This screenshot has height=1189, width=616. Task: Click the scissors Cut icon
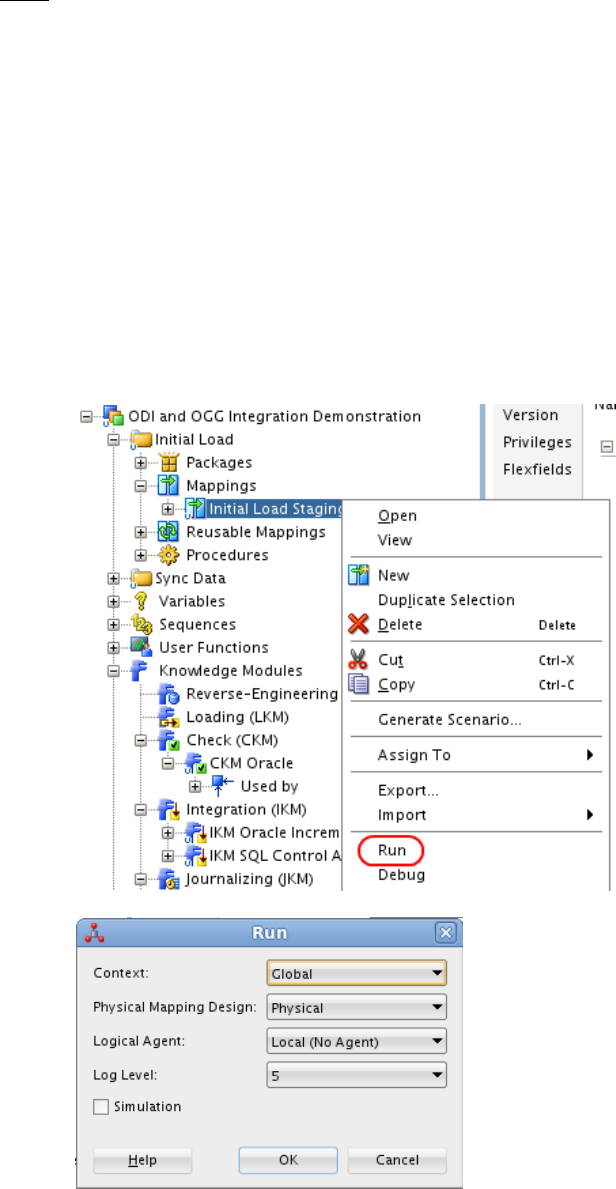click(358, 660)
